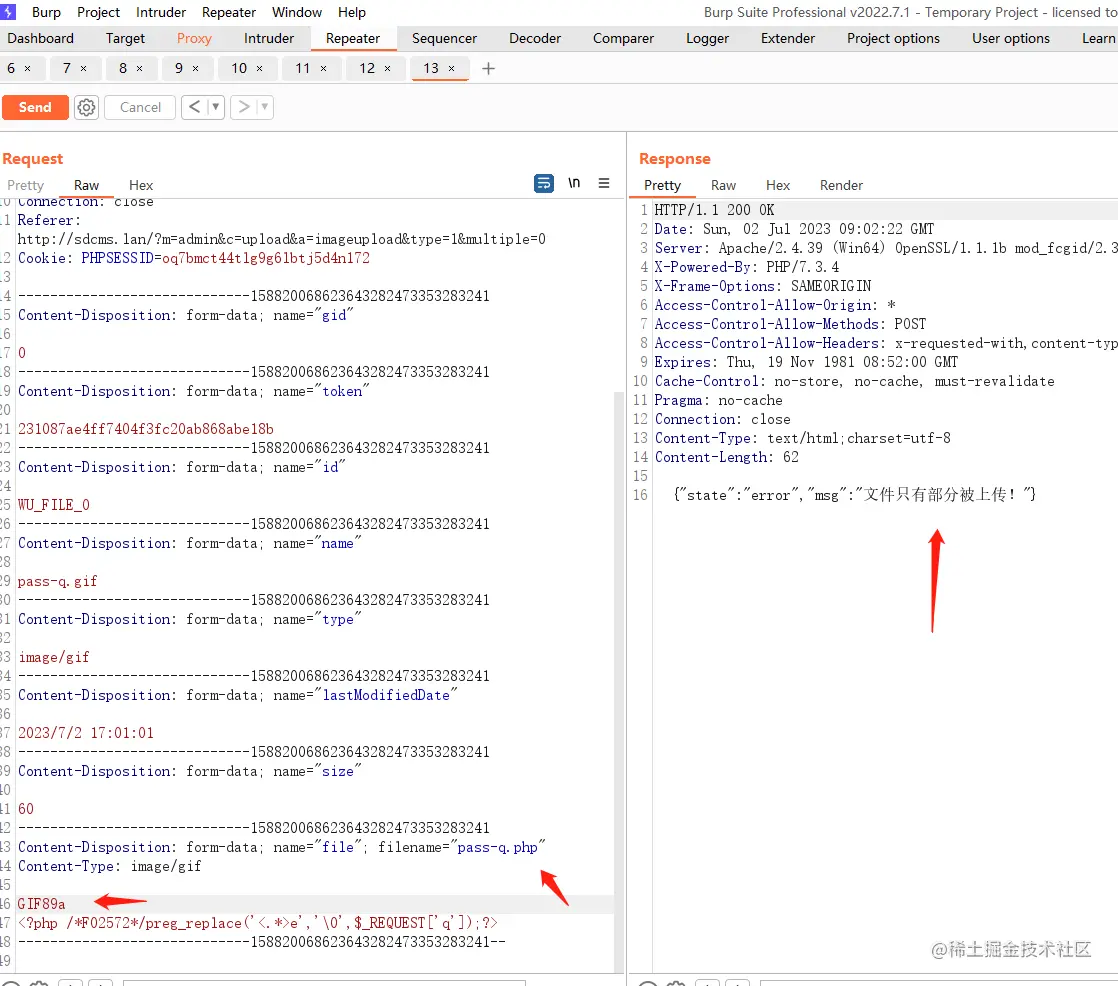
Task: Select Repeater tab 10
Action: (x=239, y=68)
